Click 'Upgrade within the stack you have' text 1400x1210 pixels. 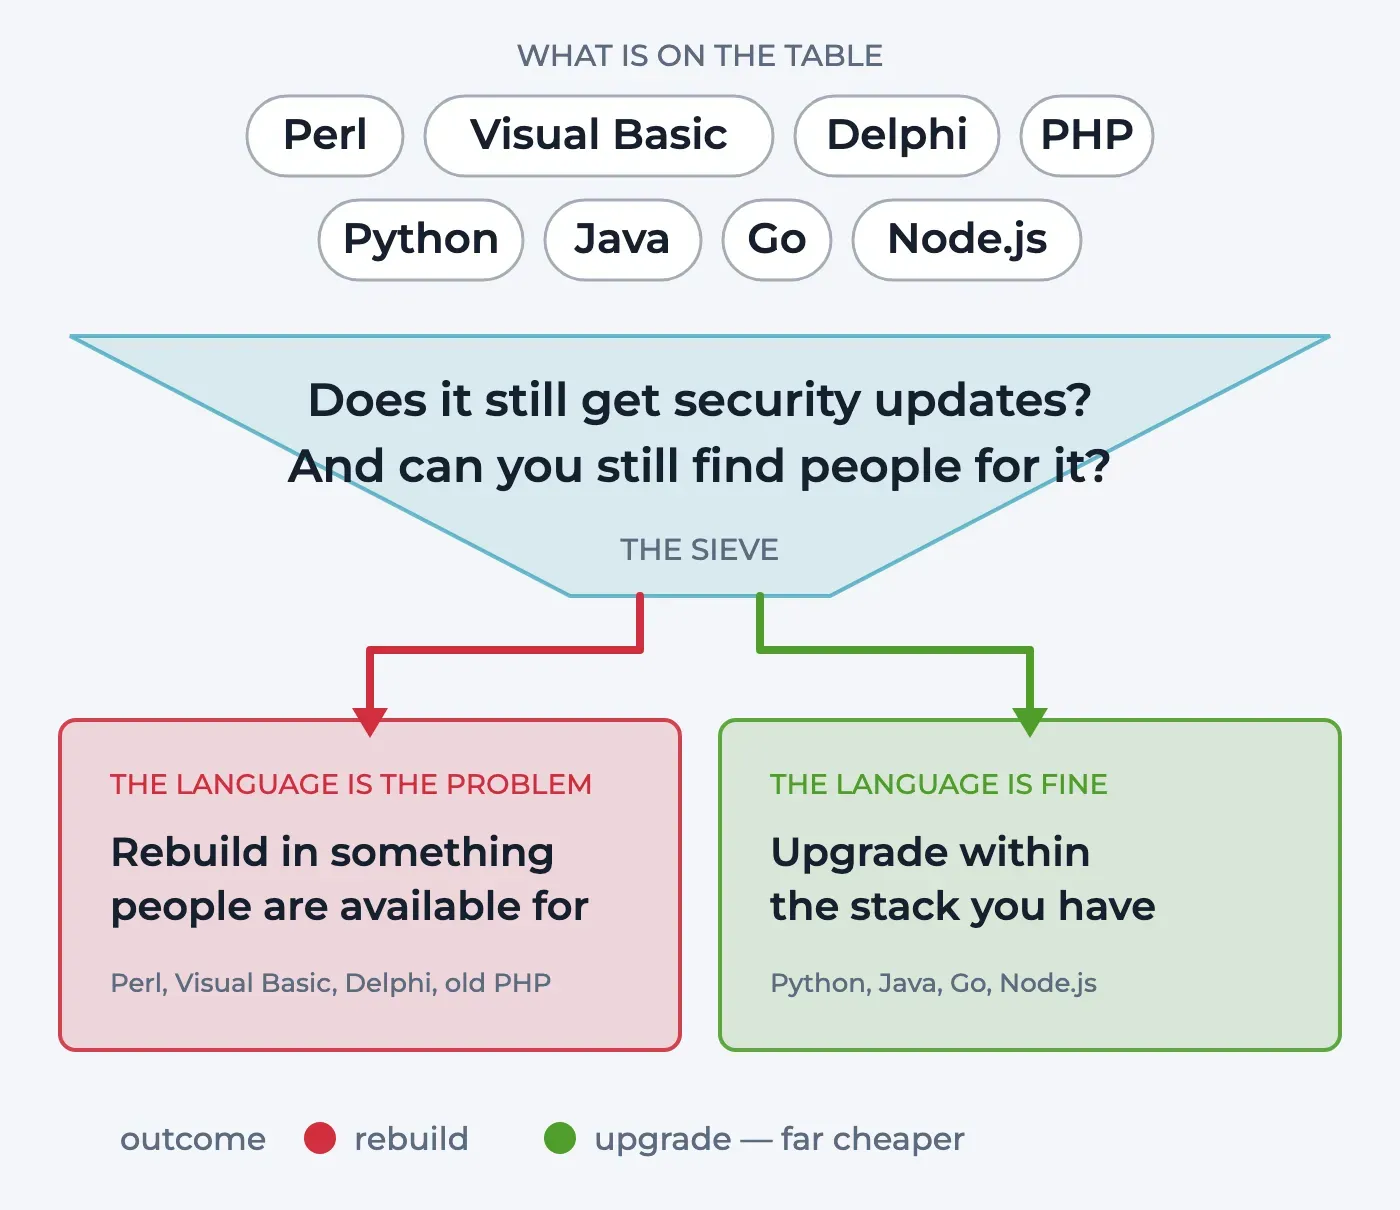tap(963, 879)
